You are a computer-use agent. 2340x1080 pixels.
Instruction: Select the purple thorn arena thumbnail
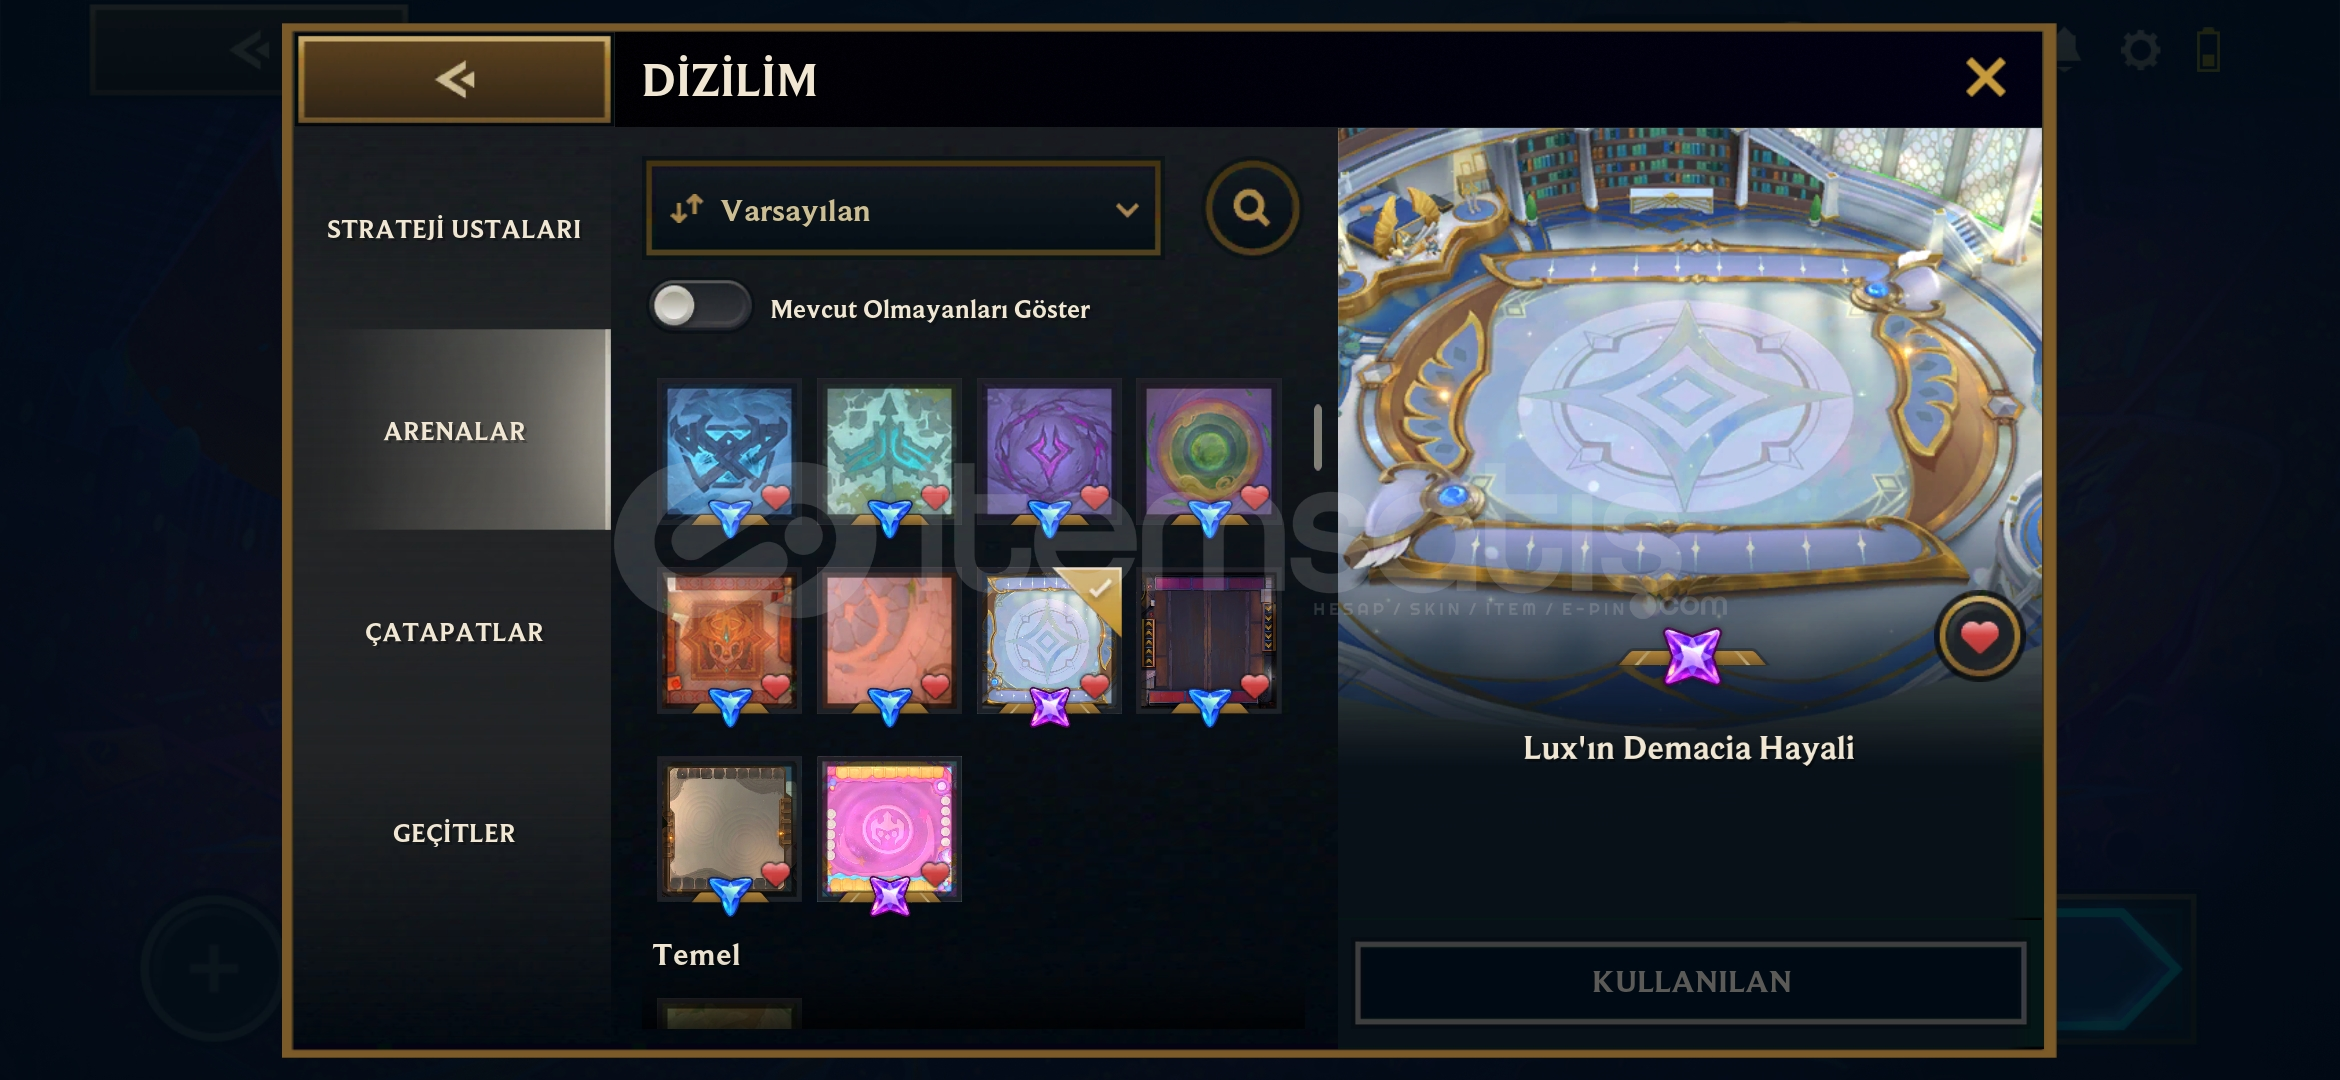tap(1049, 450)
